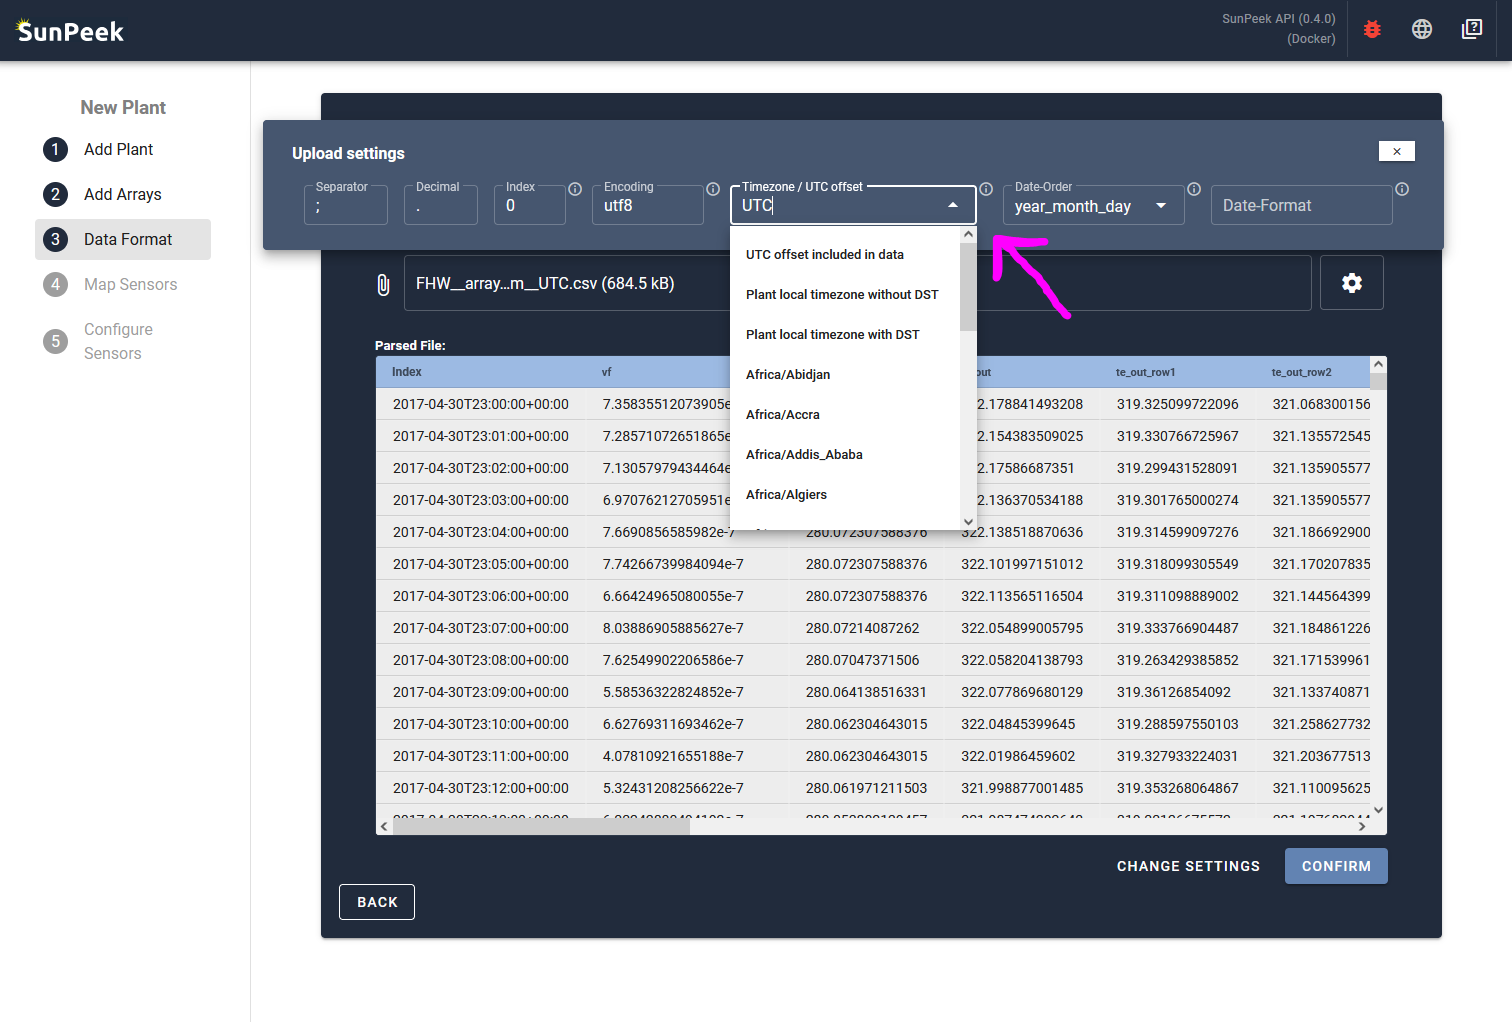Click table scroll down arrow
Image resolution: width=1512 pixels, height=1022 pixels.
pos(1378,810)
